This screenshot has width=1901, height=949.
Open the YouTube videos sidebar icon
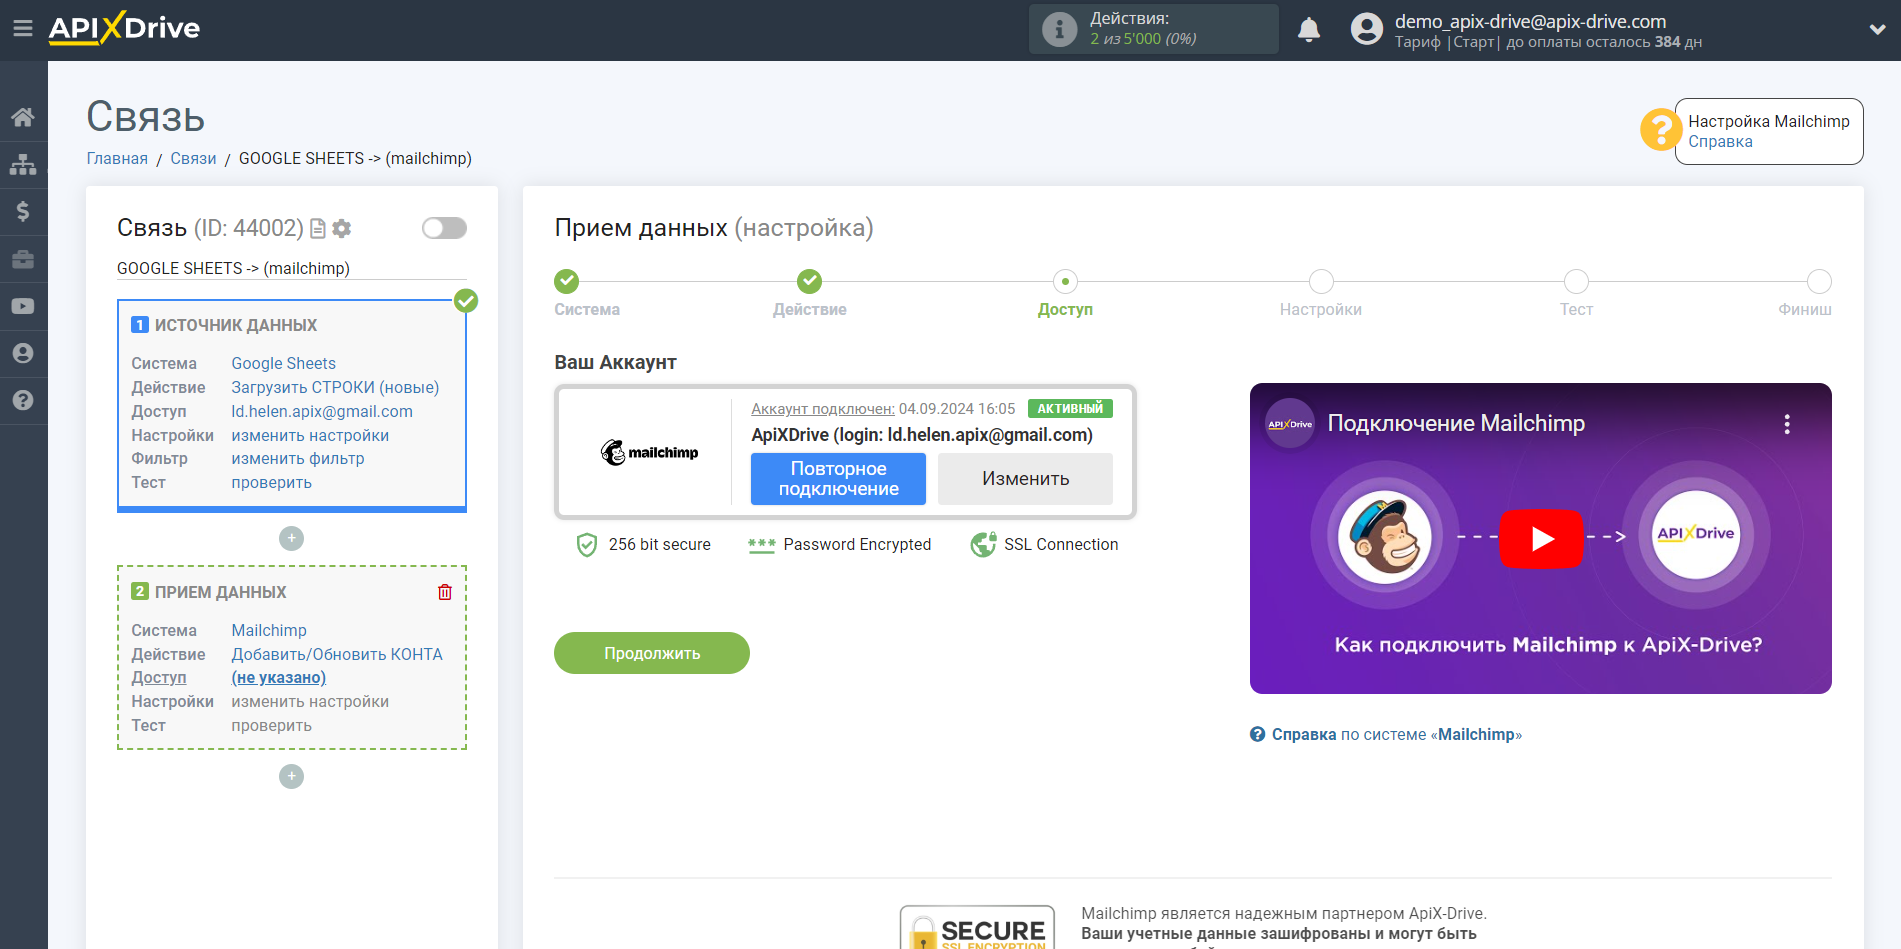click(23, 306)
